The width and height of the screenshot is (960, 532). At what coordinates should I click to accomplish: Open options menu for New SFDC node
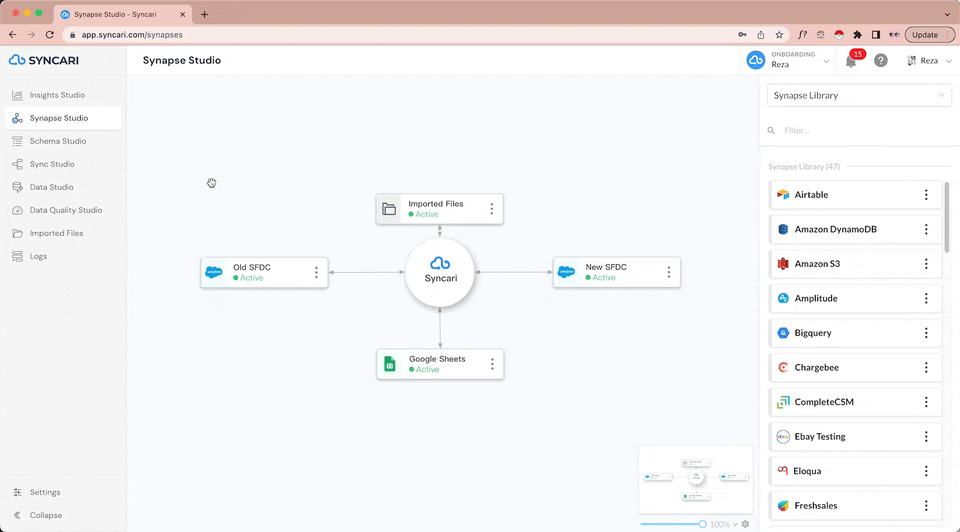[669, 272]
